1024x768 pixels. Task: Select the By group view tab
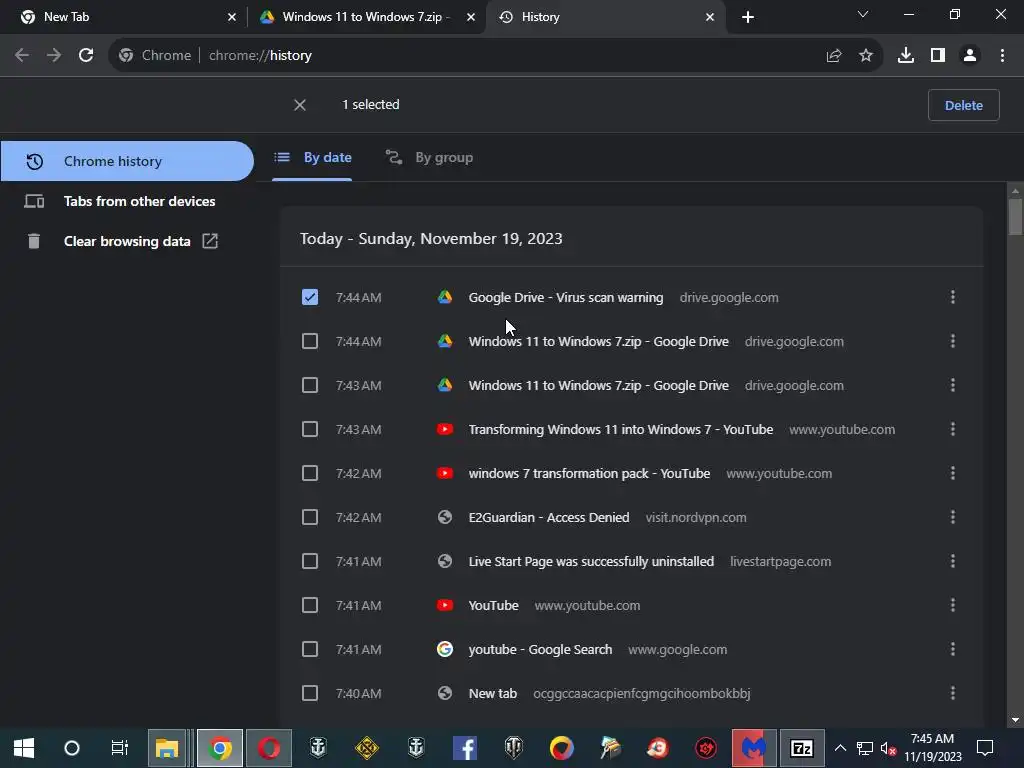[429, 157]
